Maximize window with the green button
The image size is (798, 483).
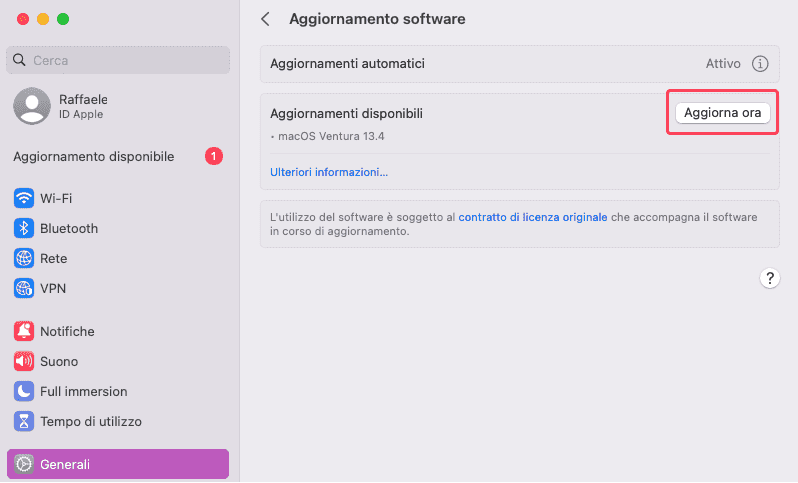(63, 19)
